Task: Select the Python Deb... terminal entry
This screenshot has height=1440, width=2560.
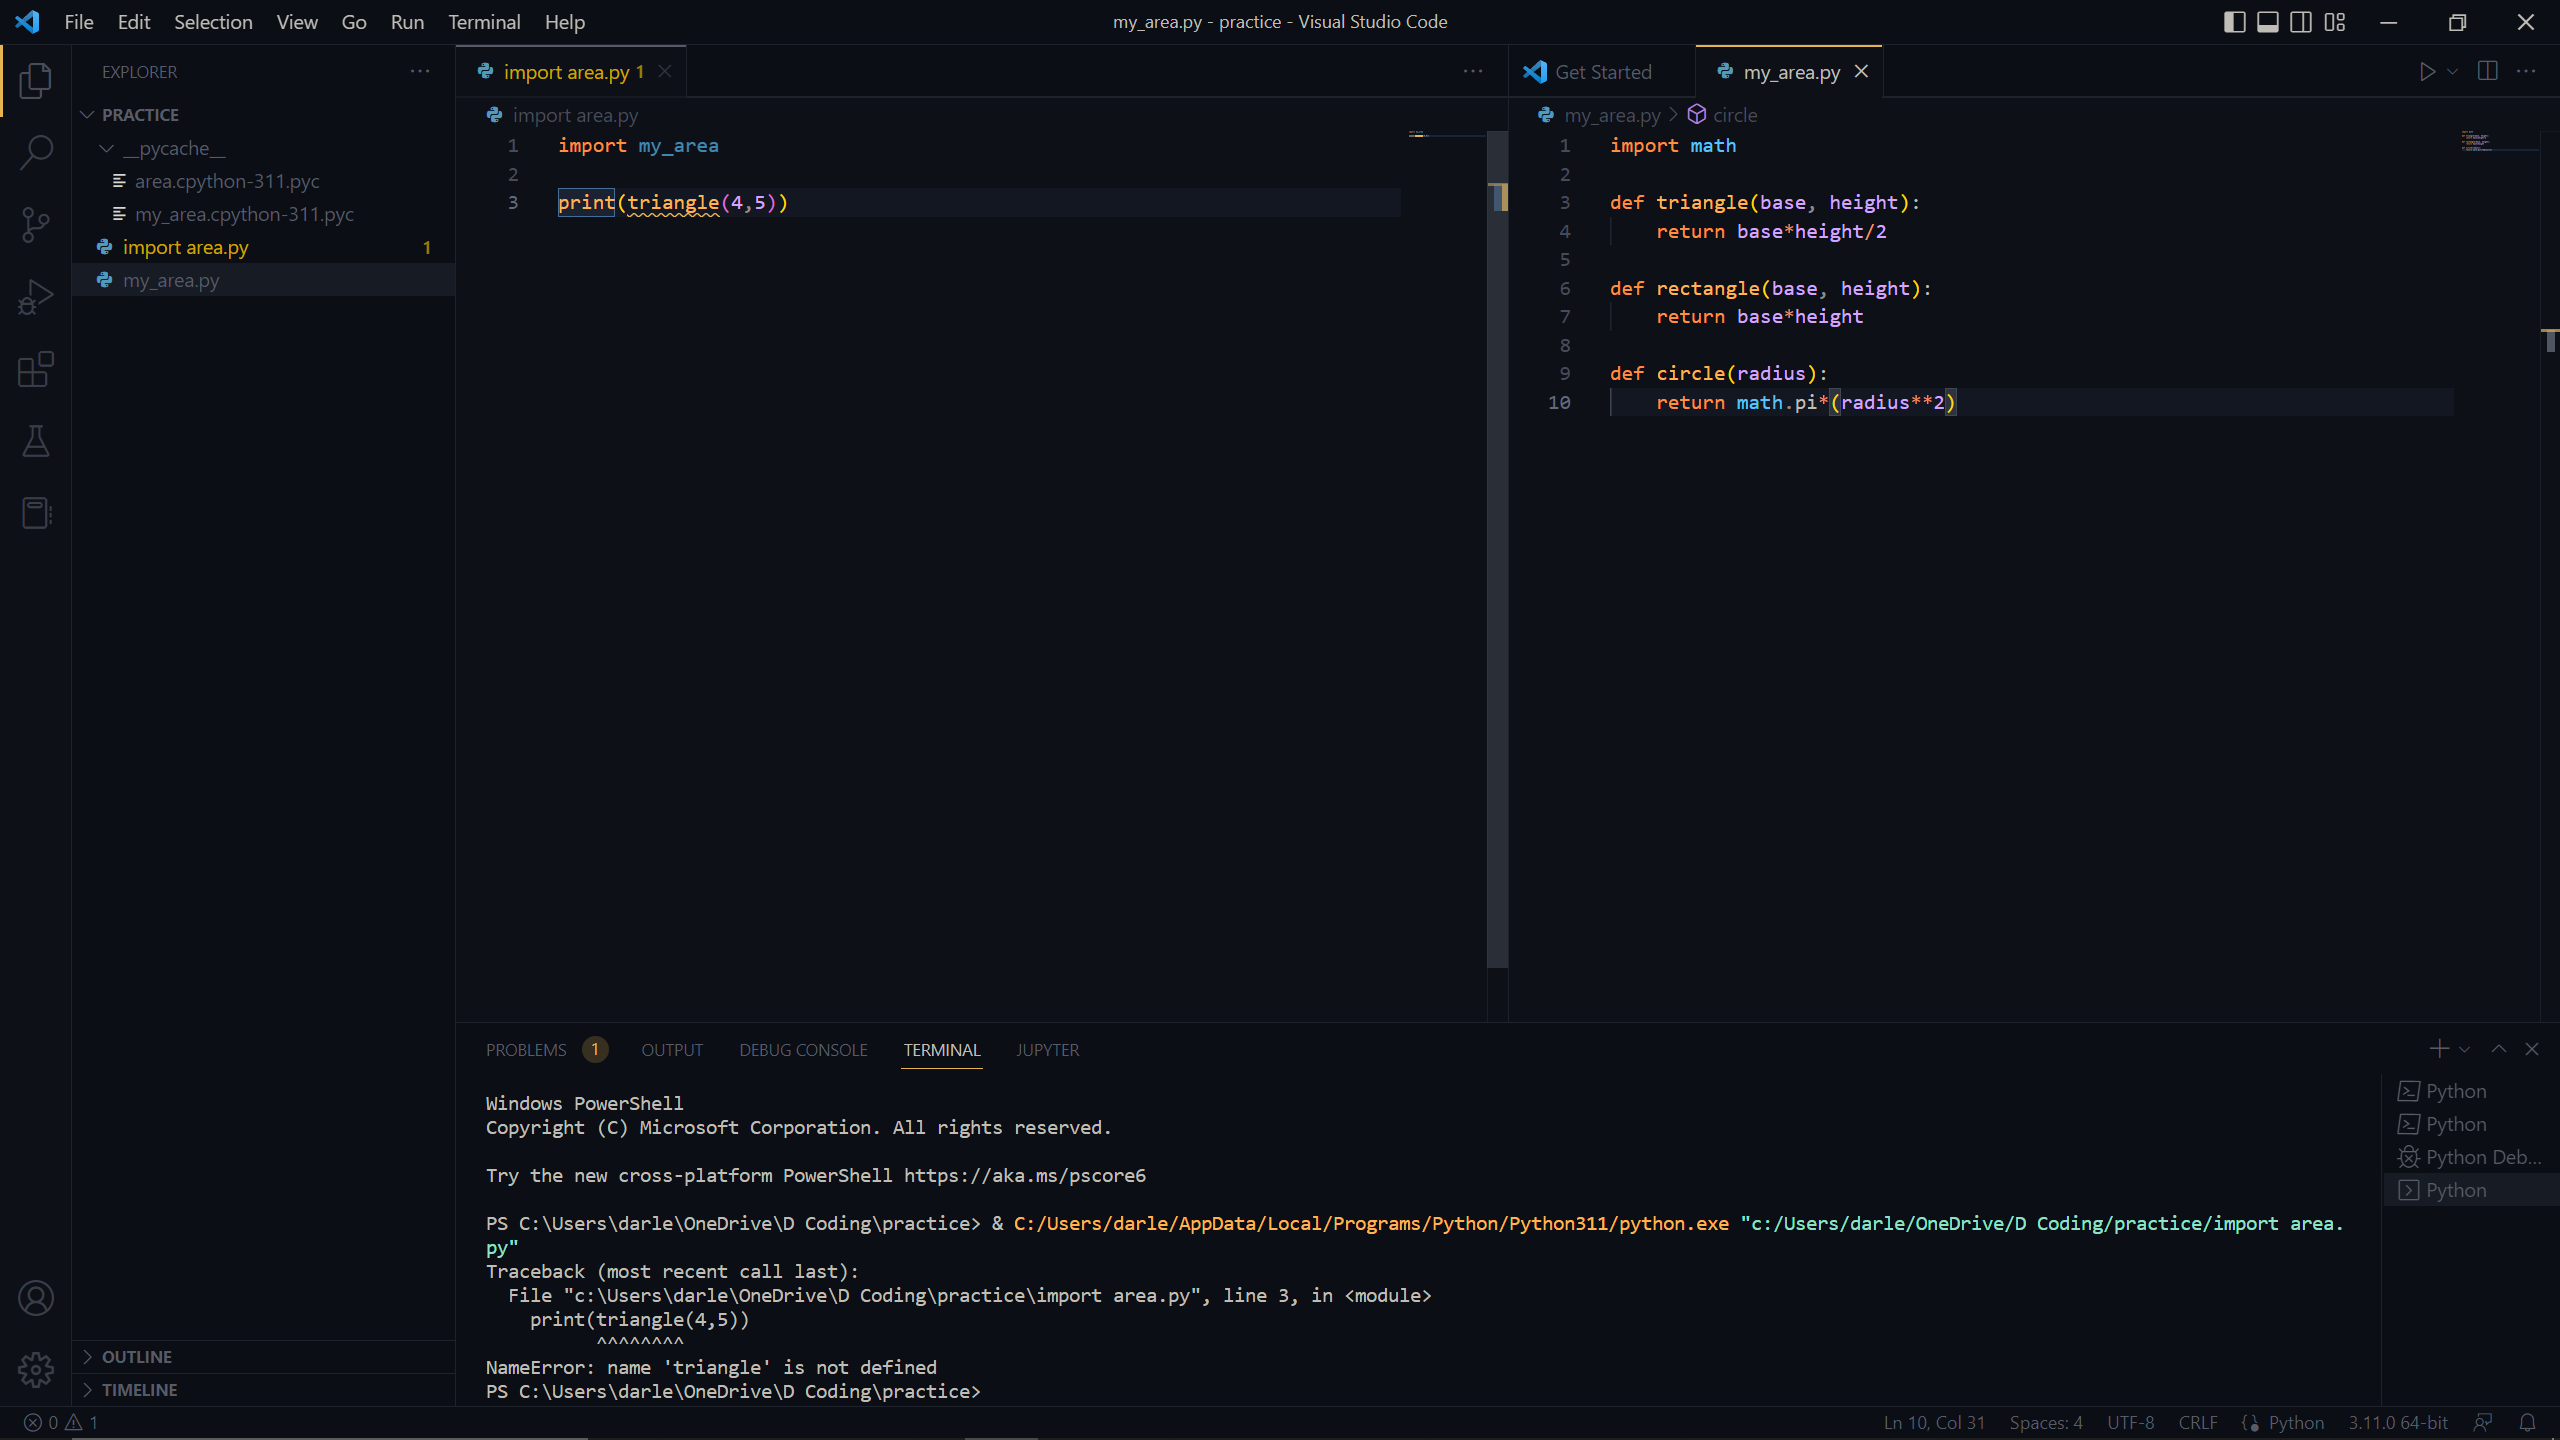Action: coord(2470,1157)
